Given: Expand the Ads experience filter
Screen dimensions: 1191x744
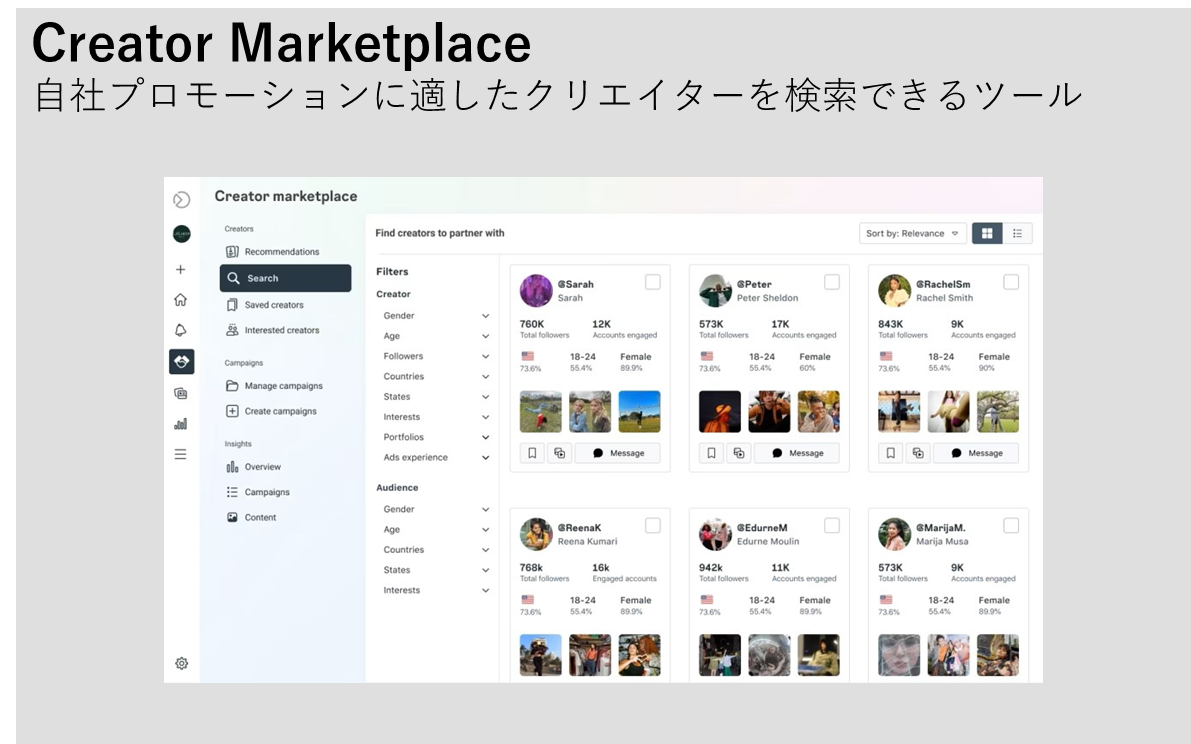Looking at the screenshot, I should click(x=437, y=457).
